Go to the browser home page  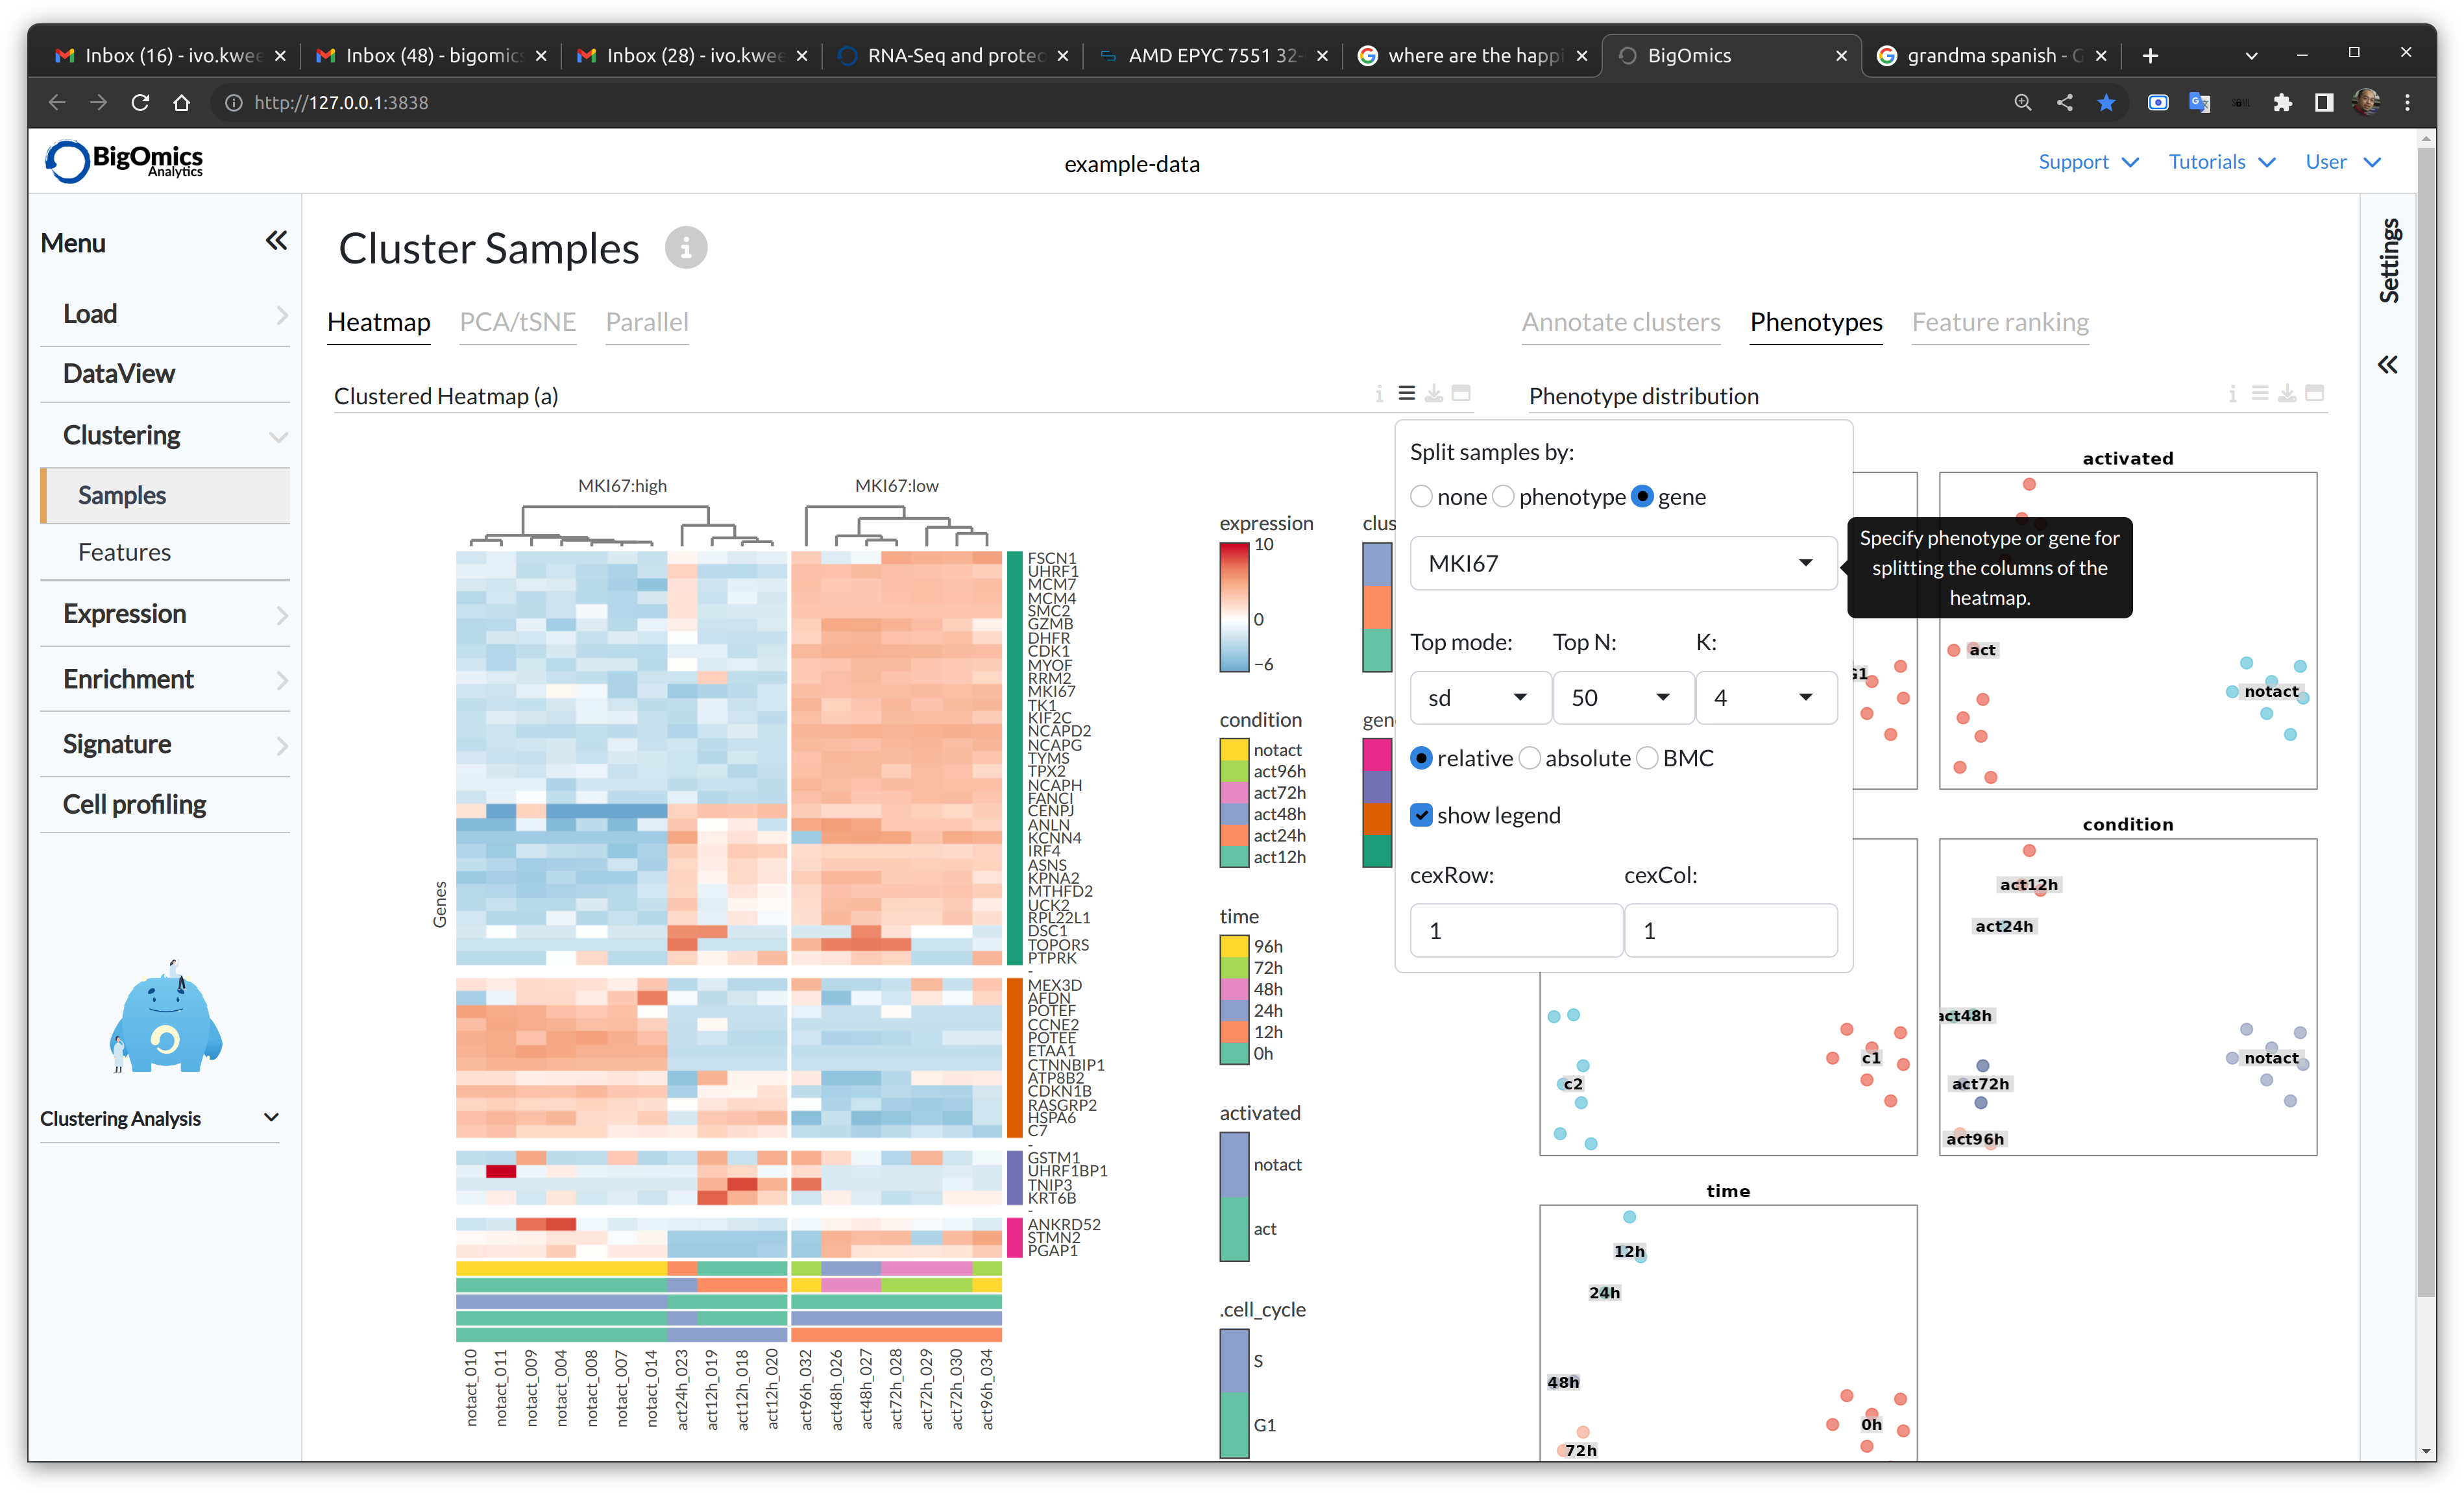[181, 102]
